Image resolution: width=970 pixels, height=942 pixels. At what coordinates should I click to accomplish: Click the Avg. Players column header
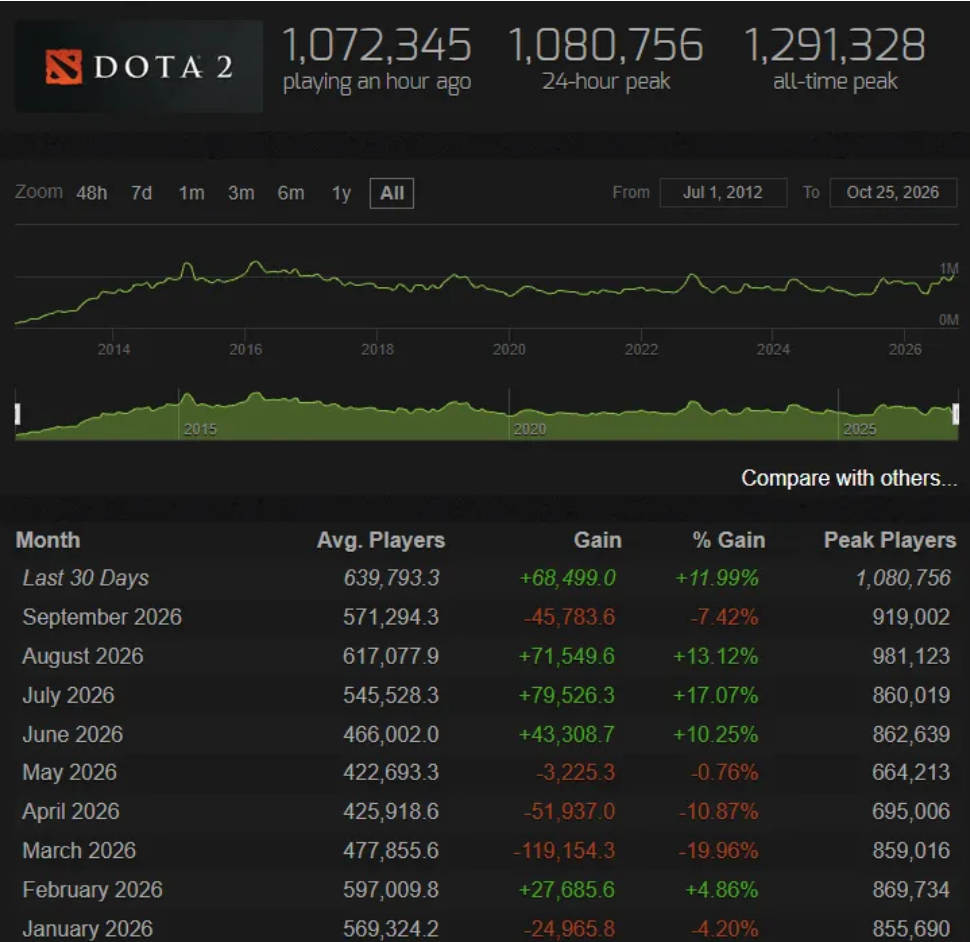coord(381,540)
